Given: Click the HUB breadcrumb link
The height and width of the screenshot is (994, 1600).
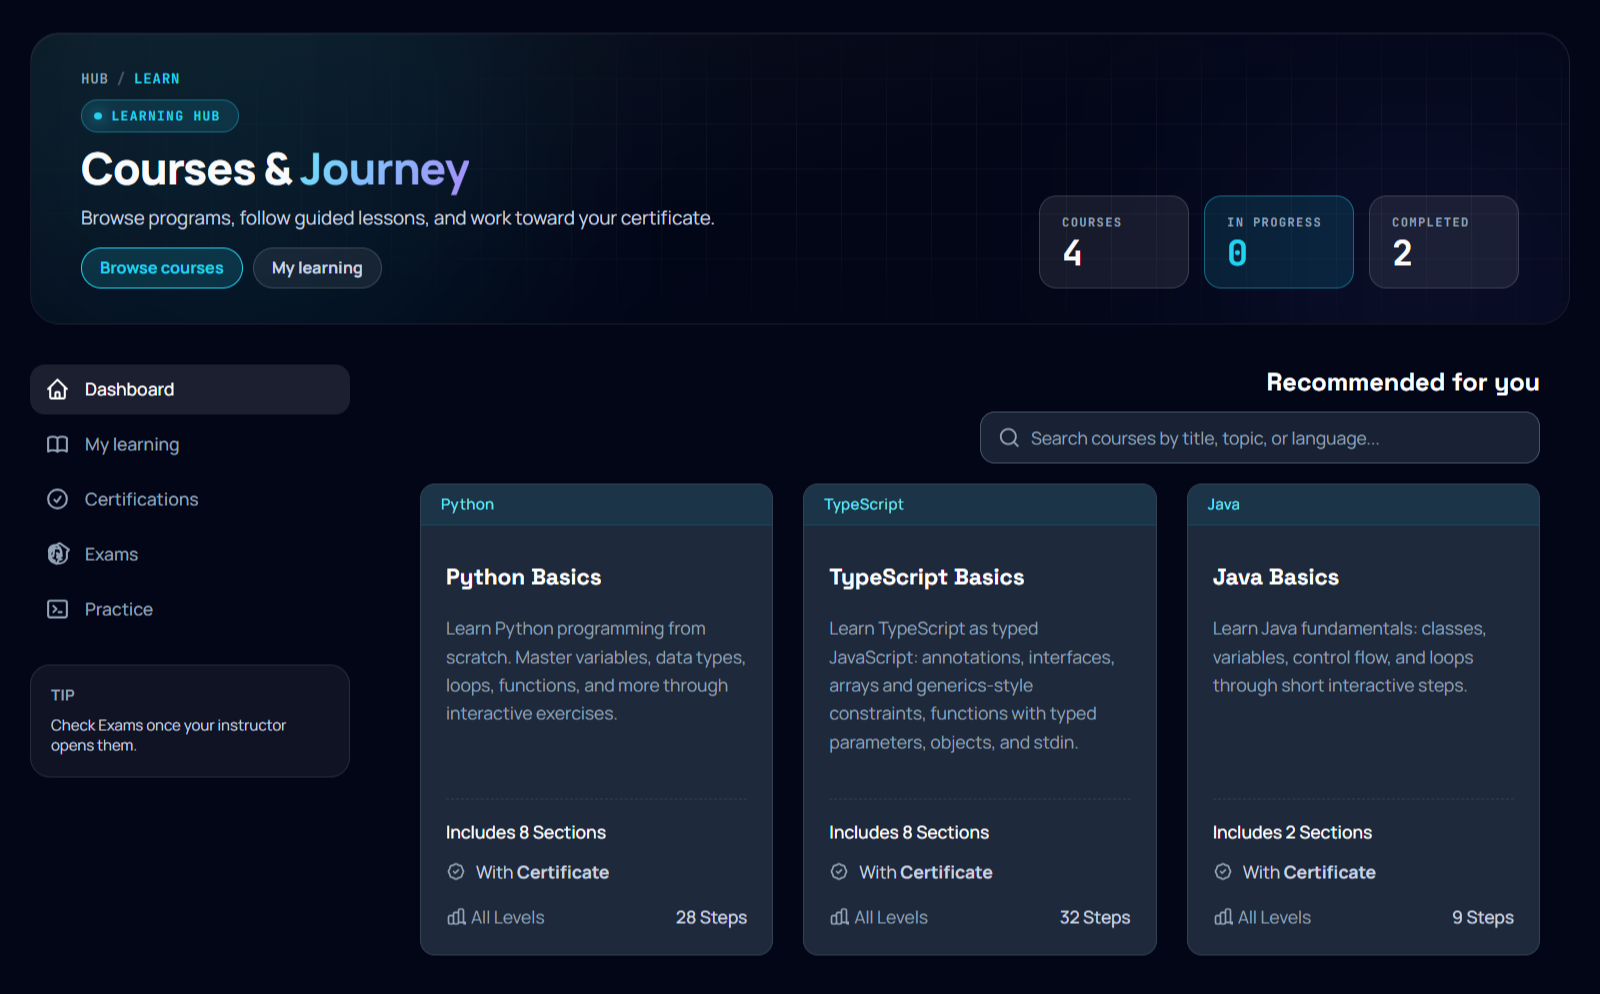Looking at the screenshot, I should [x=95, y=79].
